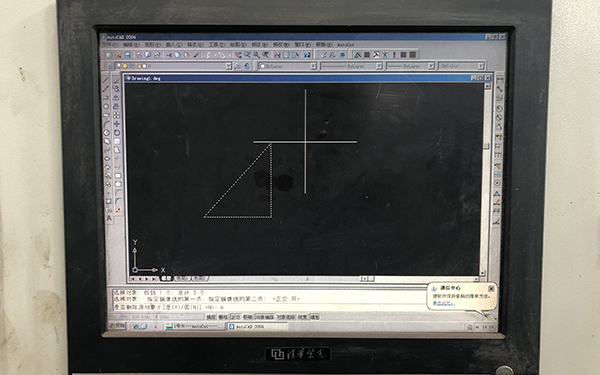Open the 绘图(D) menu
Viewport: 600px width, 375px height.
coord(238,44)
